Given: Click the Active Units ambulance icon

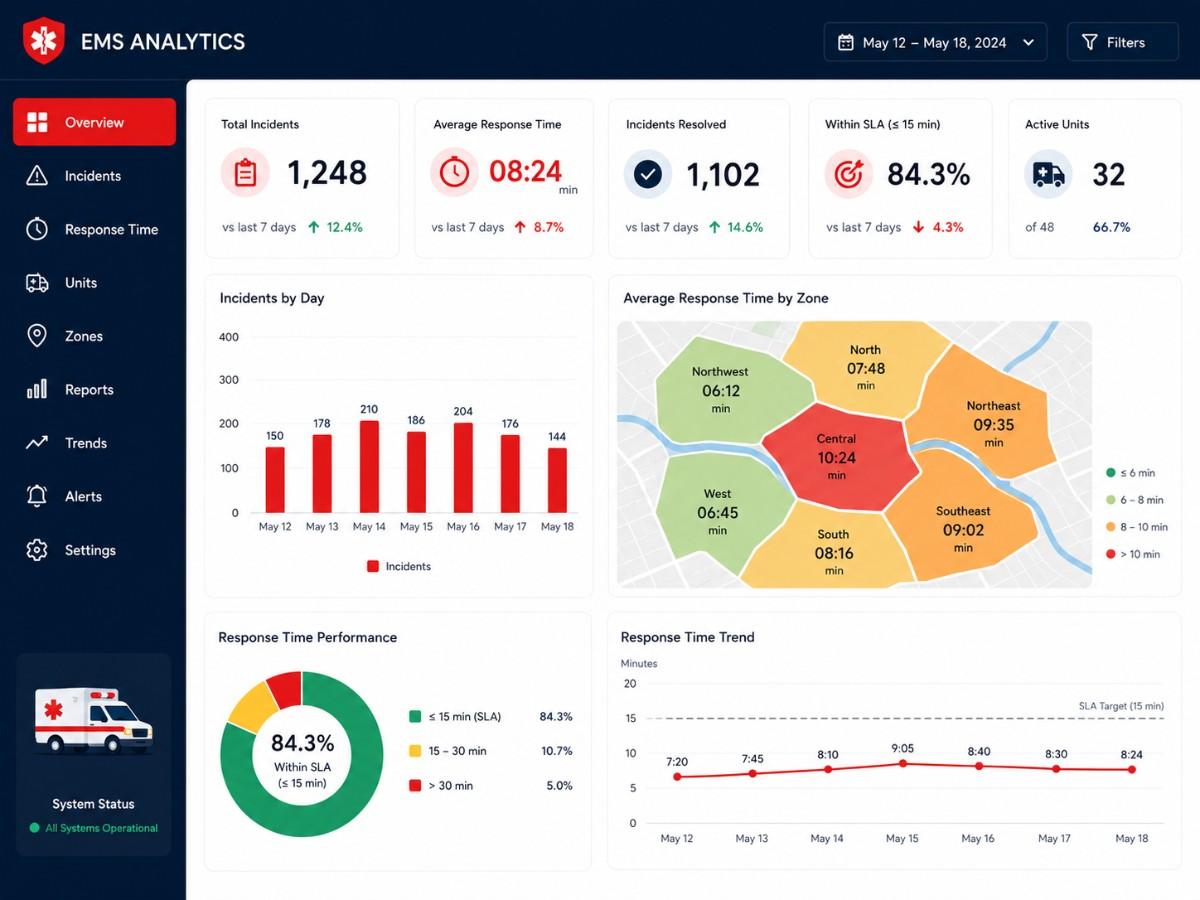Looking at the screenshot, I should click(1048, 174).
